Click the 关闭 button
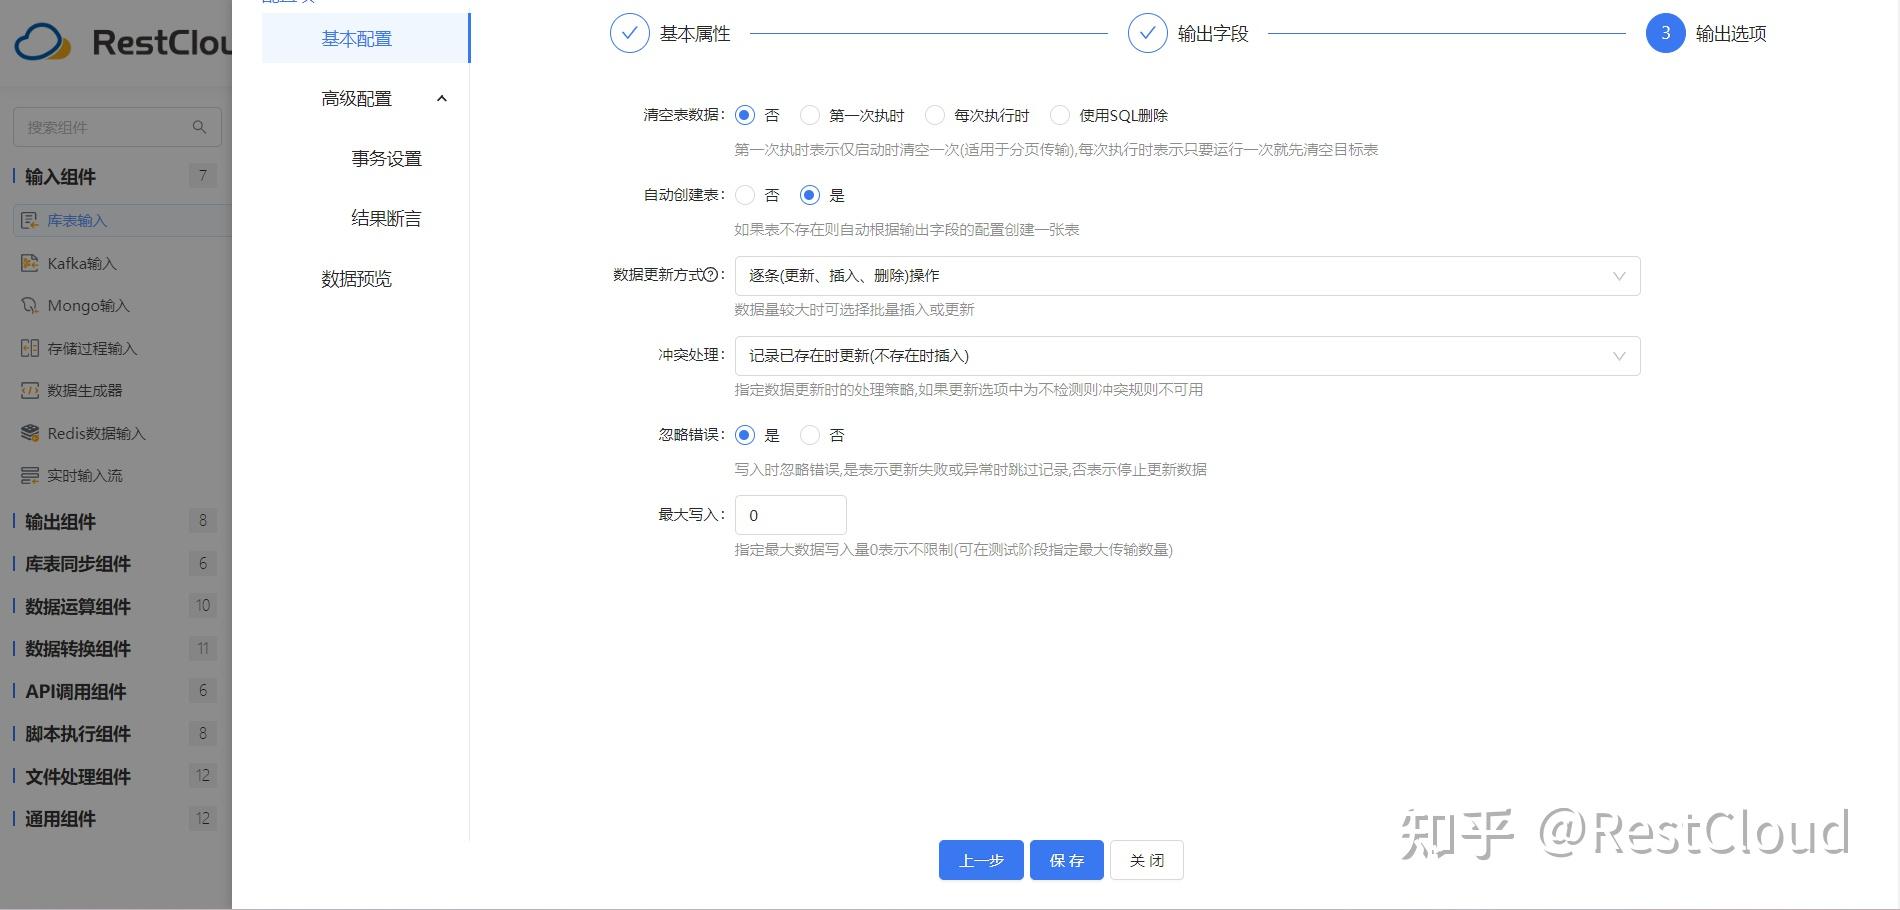This screenshot has width=1900, height=910. pos(1147,860)
